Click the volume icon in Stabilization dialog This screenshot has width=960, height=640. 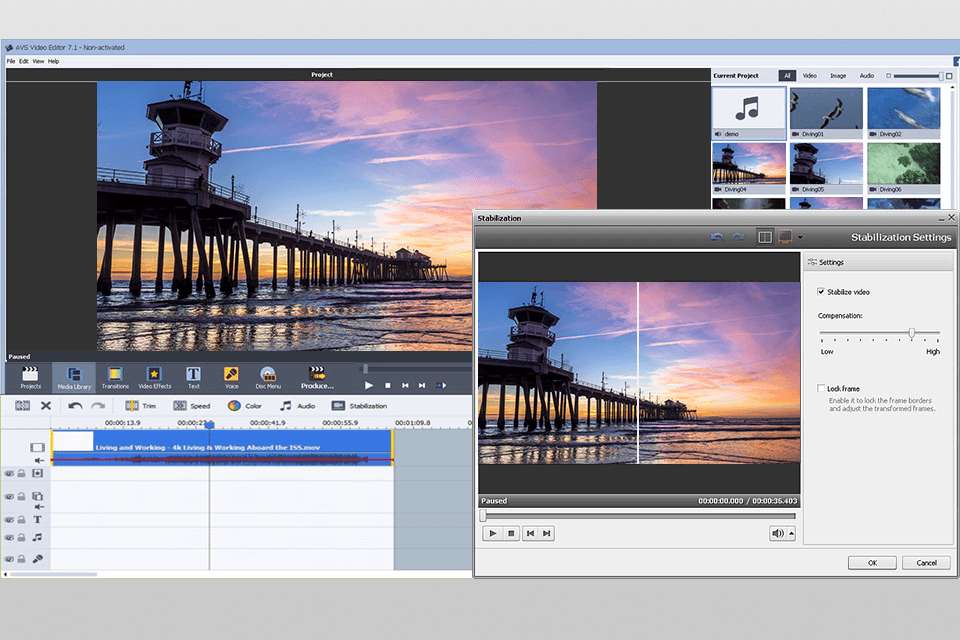pos(778,533)
